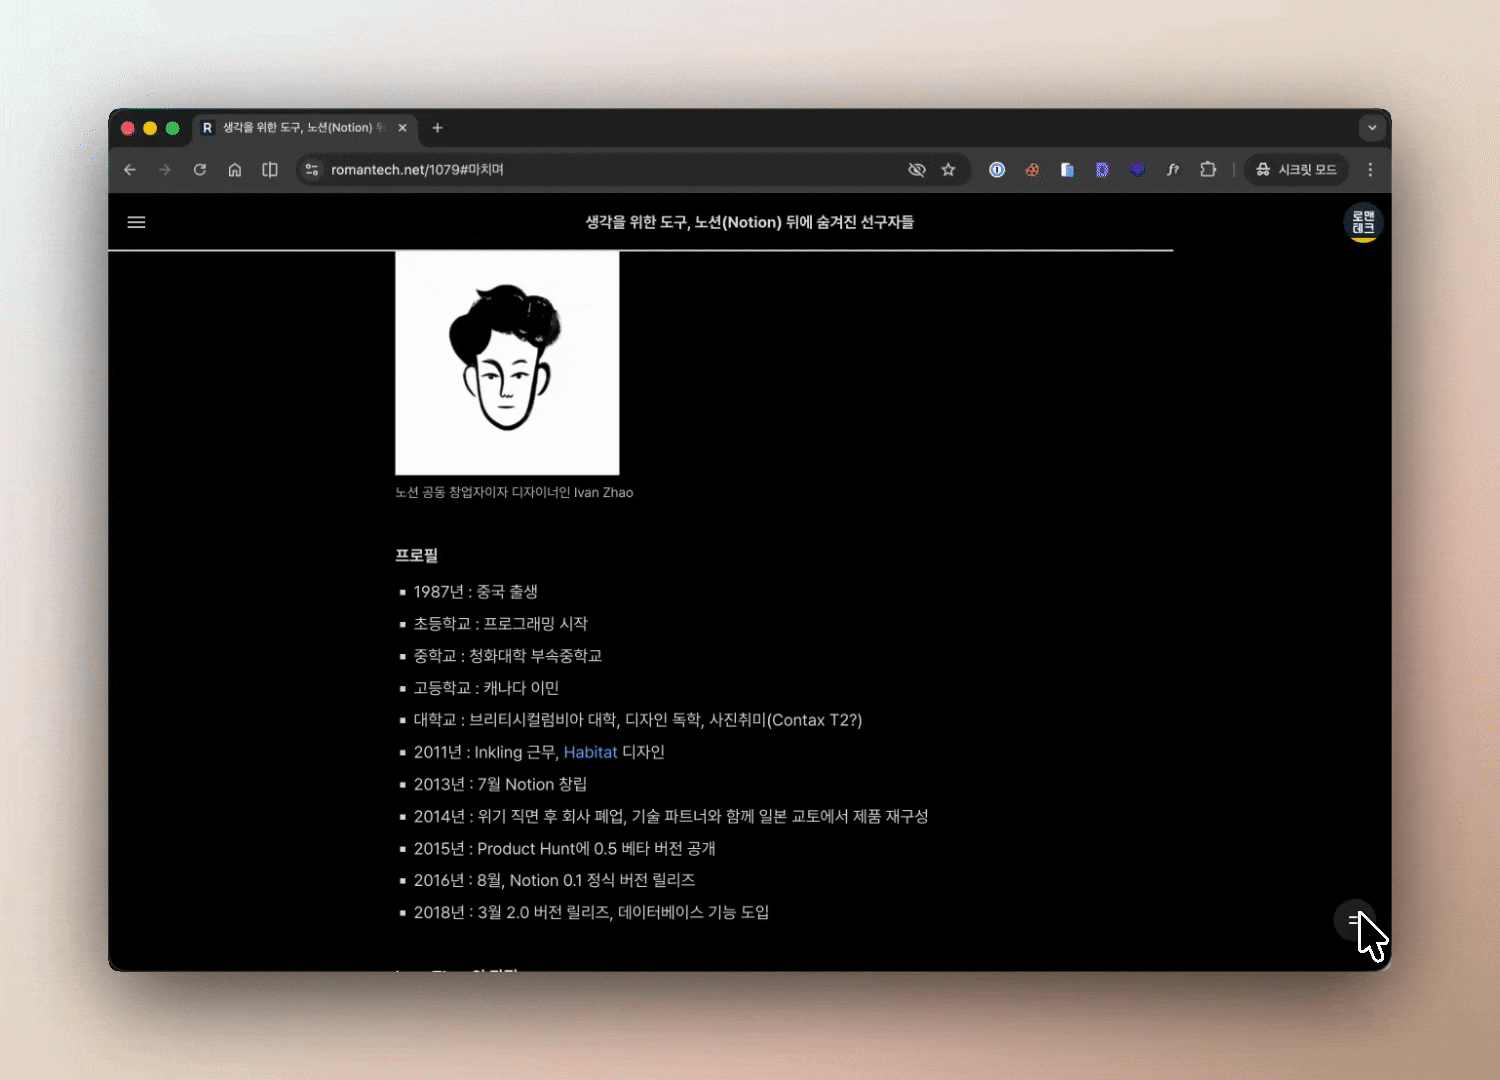View site information icon in address bar

tap(312, 170)
